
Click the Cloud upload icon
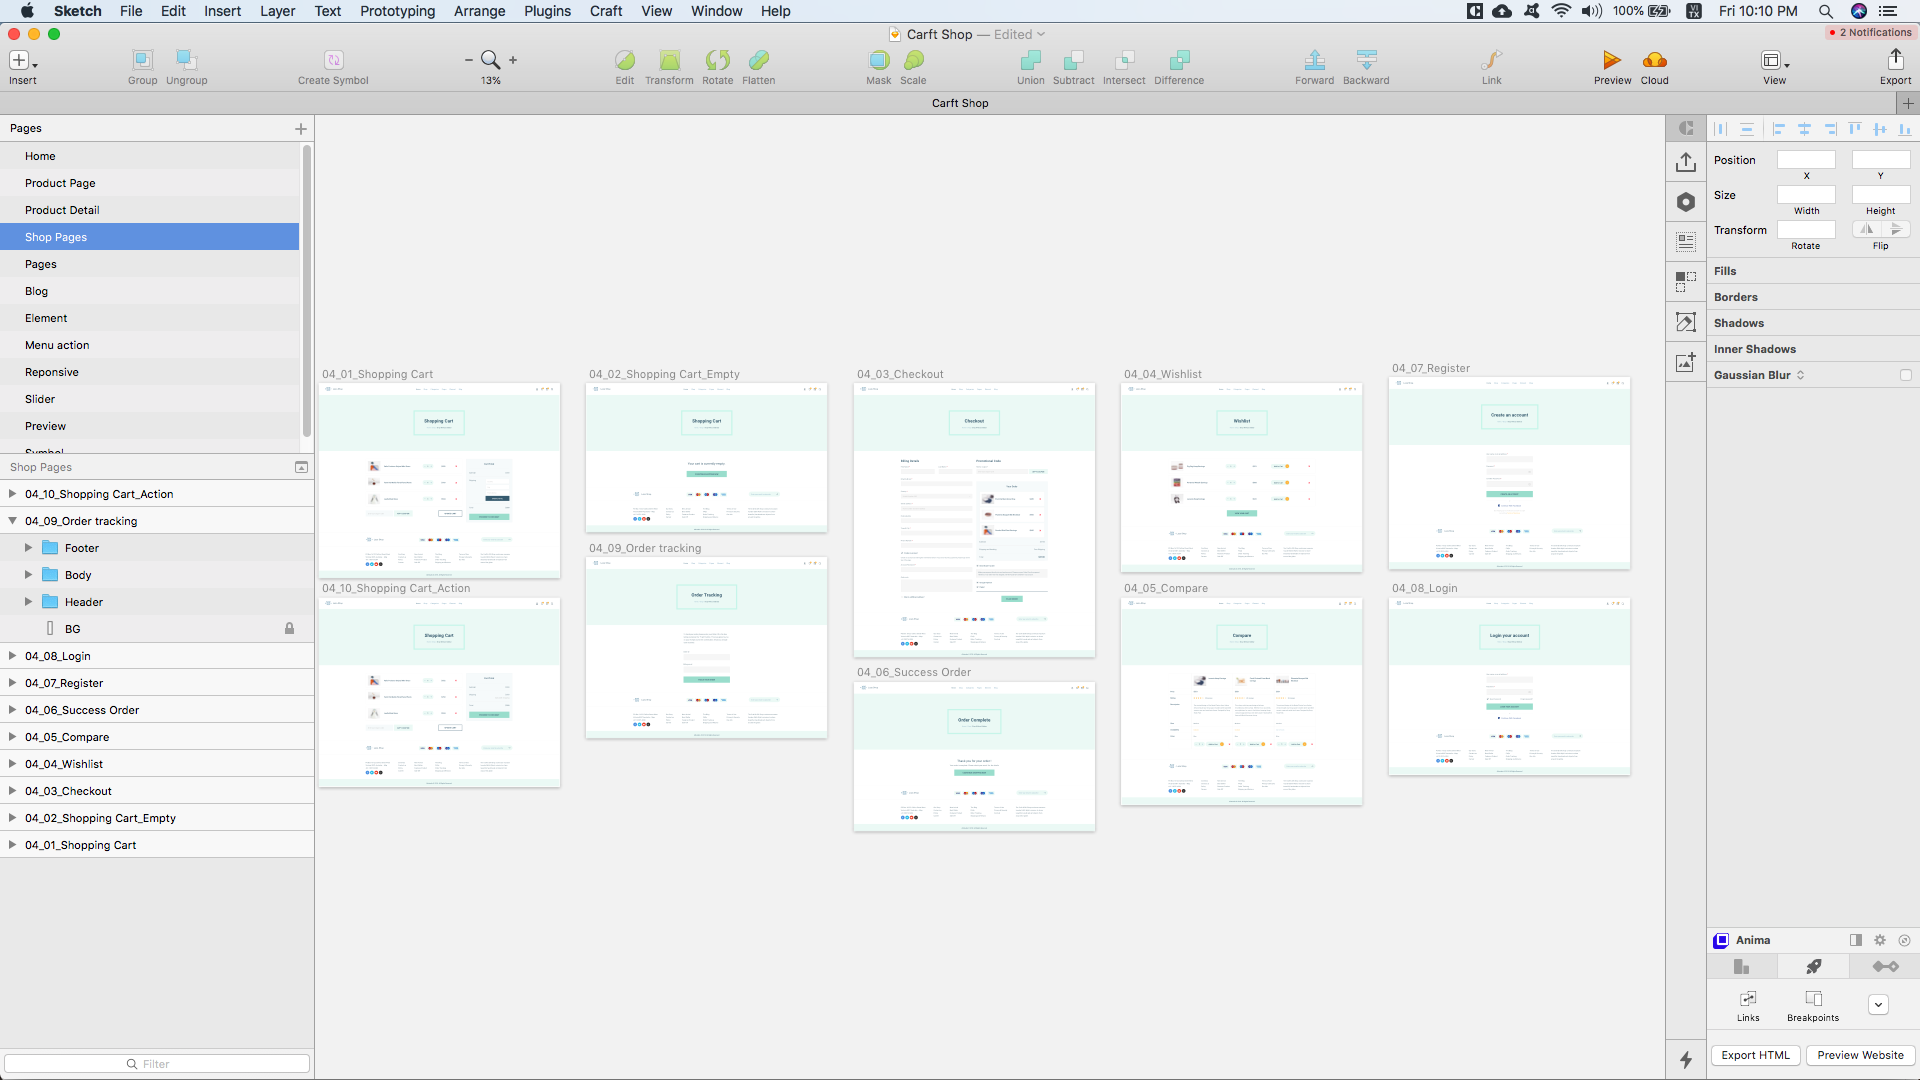coord(1654,60)
